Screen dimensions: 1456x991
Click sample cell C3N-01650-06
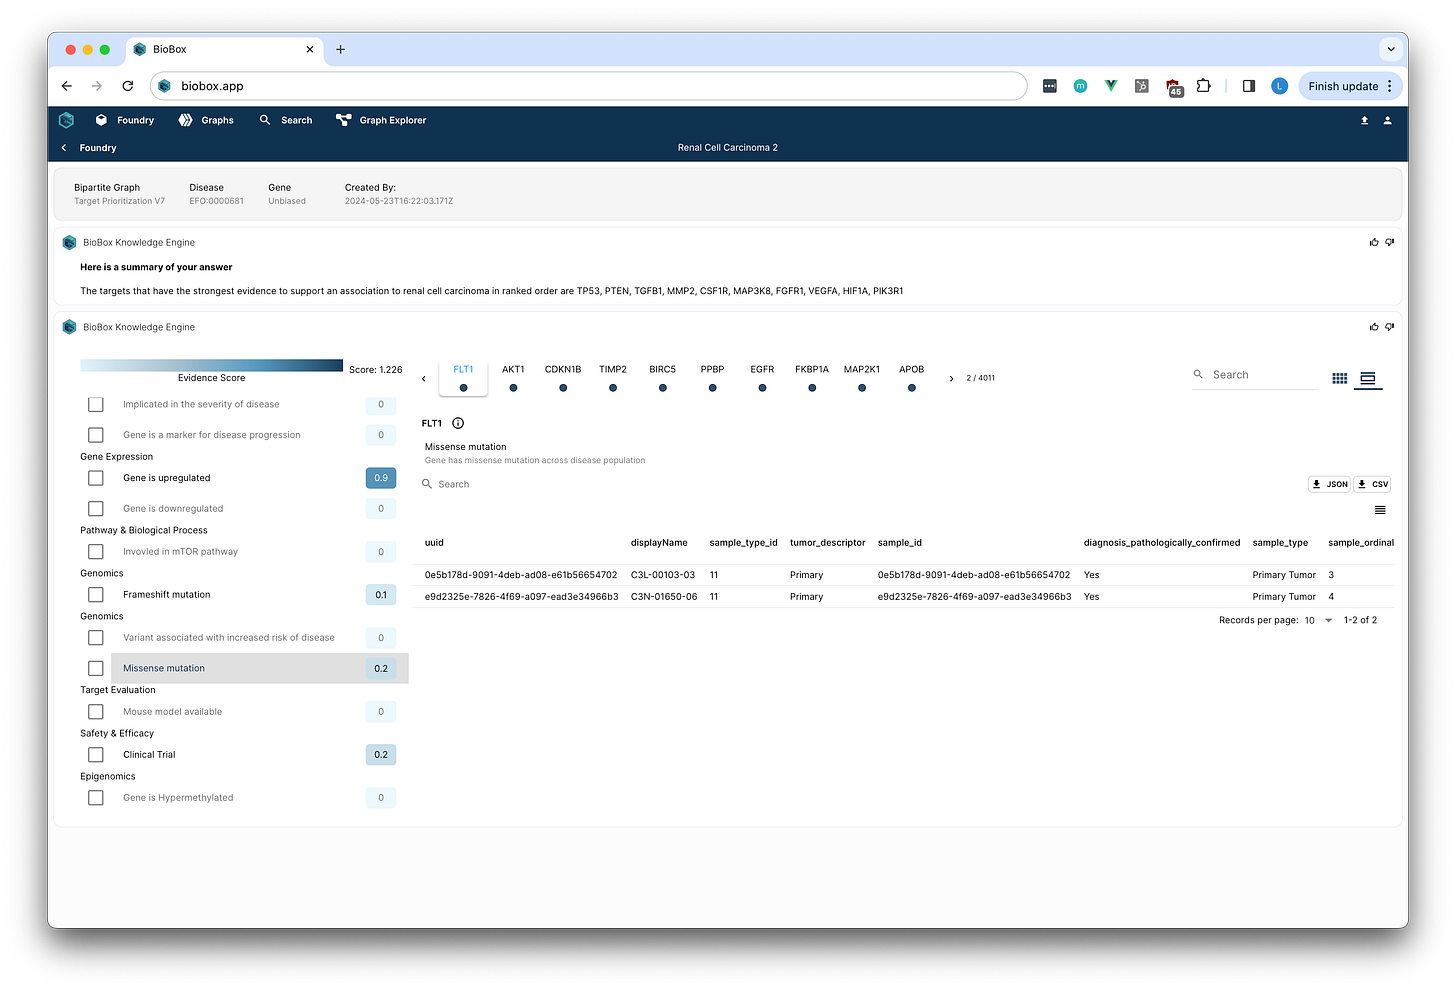[664, 597]
